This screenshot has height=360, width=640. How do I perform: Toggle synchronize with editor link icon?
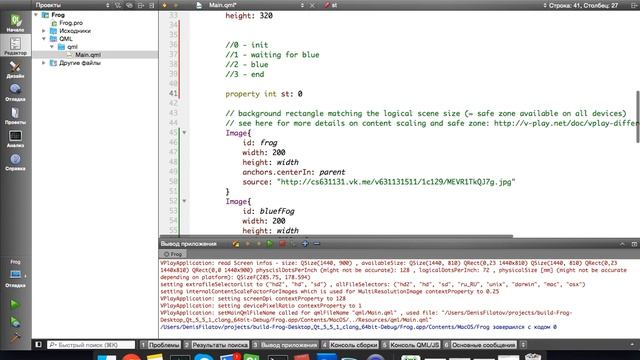[x=129, y=5]
